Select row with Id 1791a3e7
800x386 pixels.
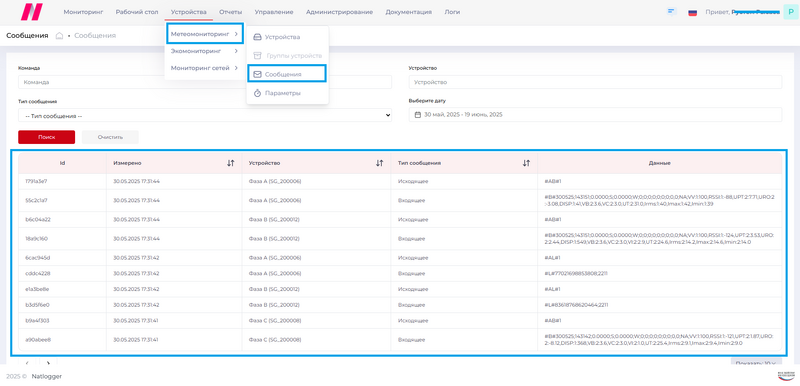click(x=400, y=182)
